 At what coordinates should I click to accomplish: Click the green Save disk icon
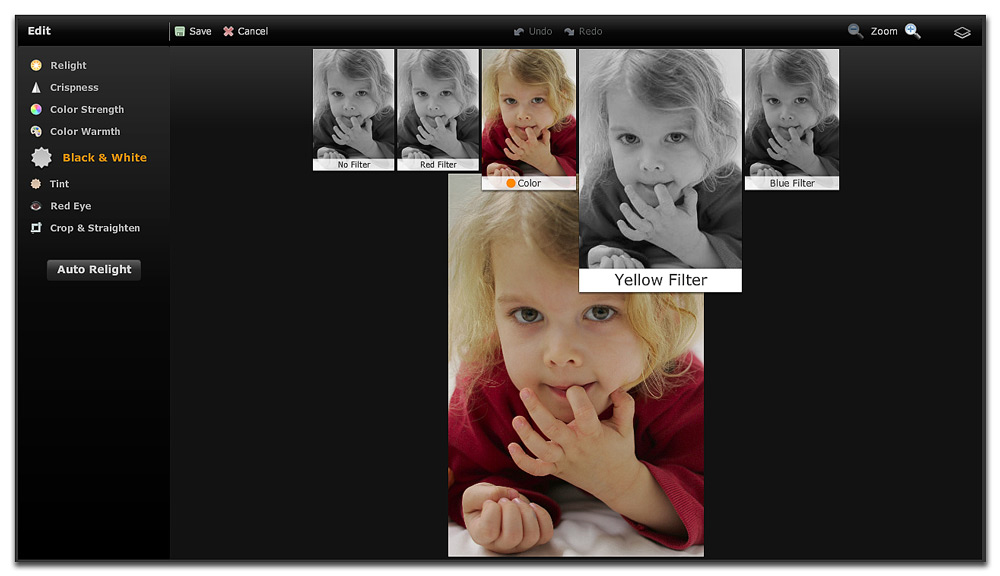click(180, 31)
